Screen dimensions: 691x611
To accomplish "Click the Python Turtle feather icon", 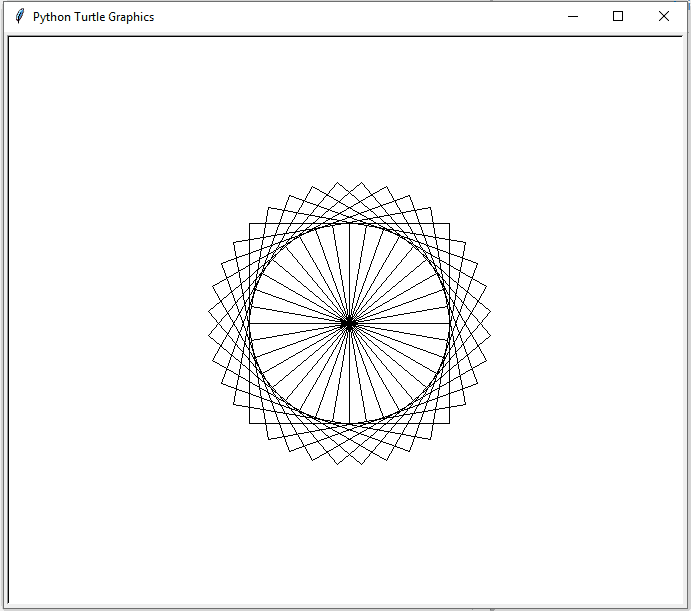I will coord(19,16).
